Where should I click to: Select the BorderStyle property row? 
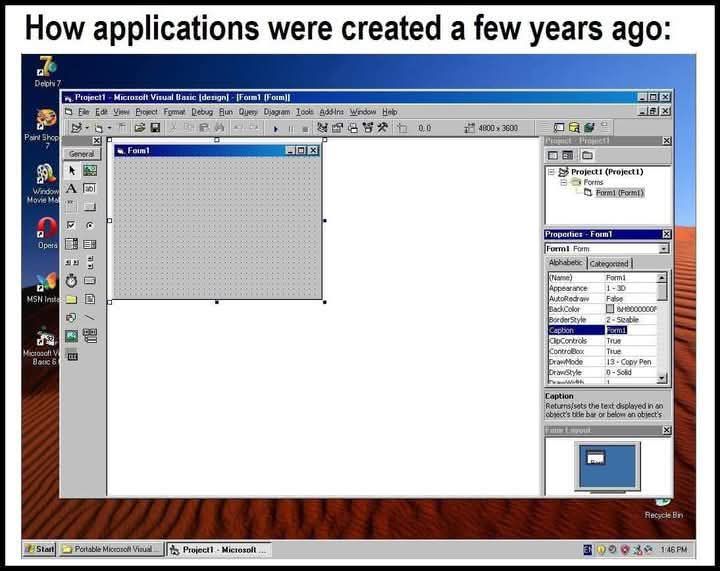602,320
